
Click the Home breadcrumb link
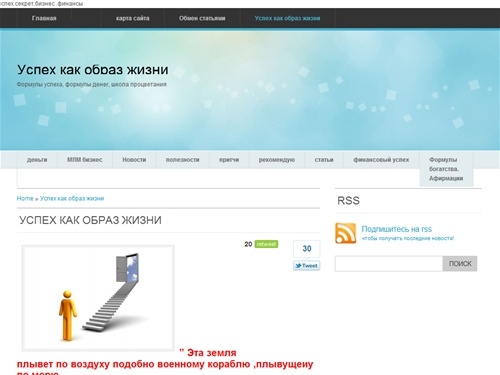(x=25, y=198)
